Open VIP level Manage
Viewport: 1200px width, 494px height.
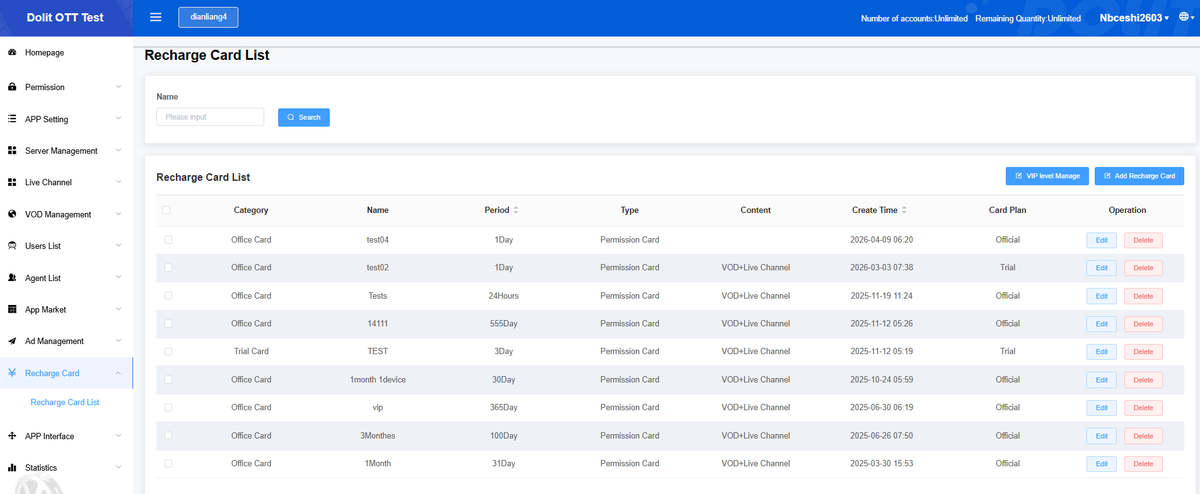click(1047, 176)
